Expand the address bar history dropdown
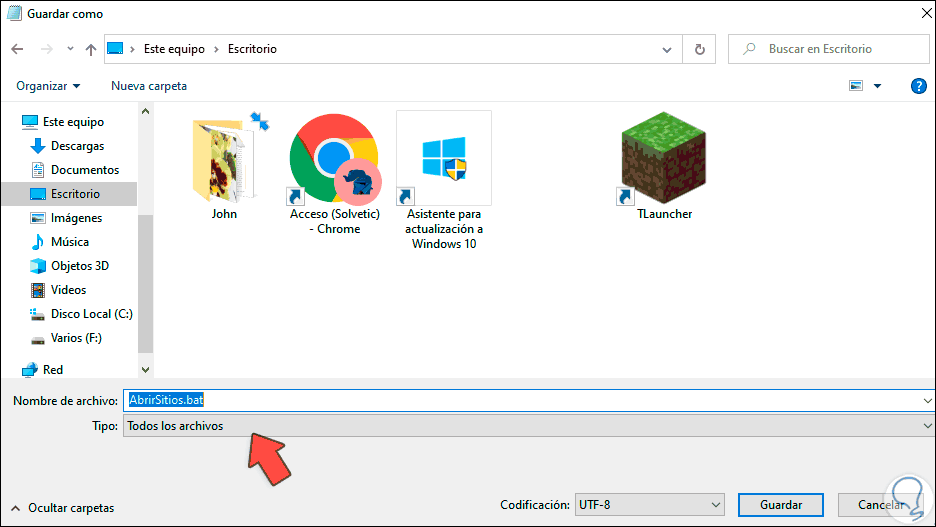936x527 pixels. (x=667, y=50)
